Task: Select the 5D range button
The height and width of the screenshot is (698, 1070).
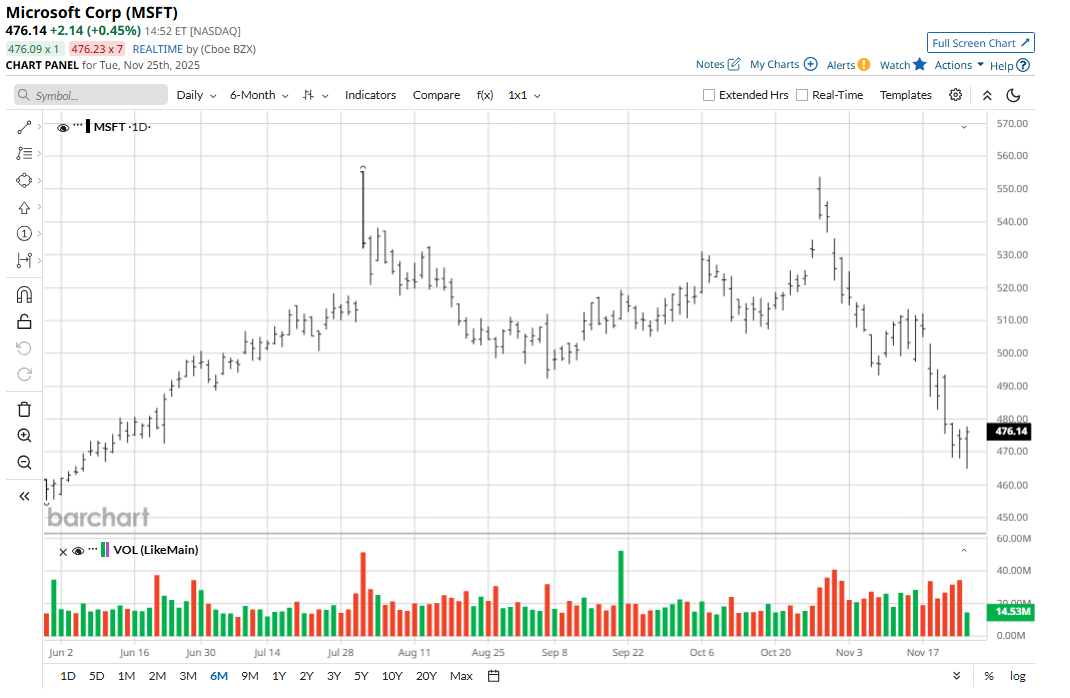Action: 96,676
